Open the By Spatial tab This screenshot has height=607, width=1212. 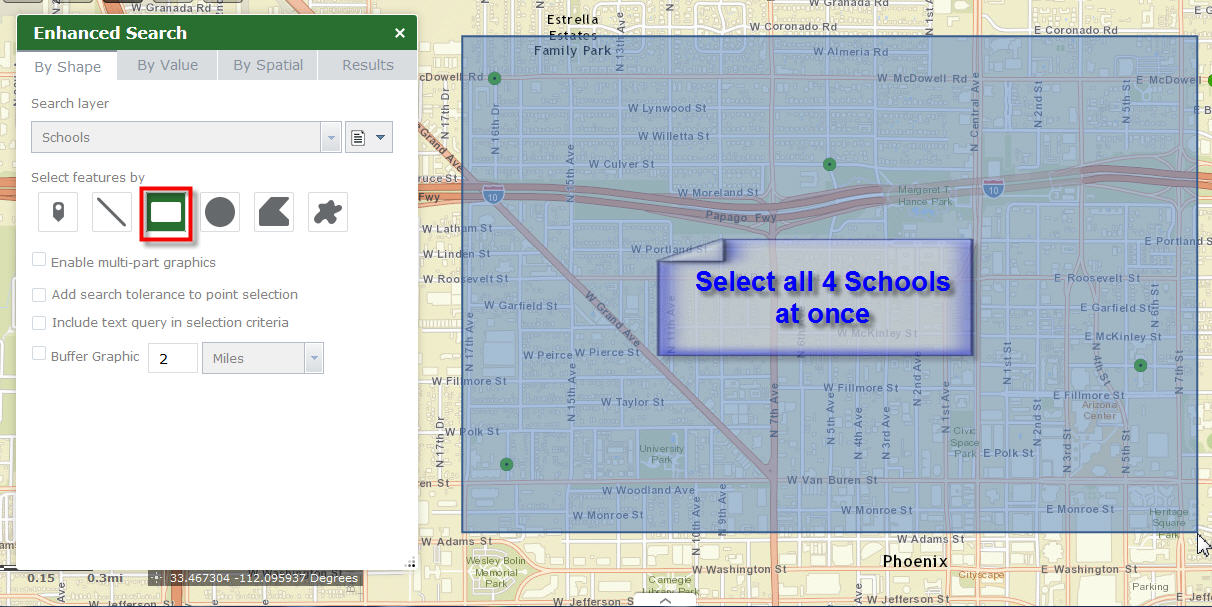268,65
